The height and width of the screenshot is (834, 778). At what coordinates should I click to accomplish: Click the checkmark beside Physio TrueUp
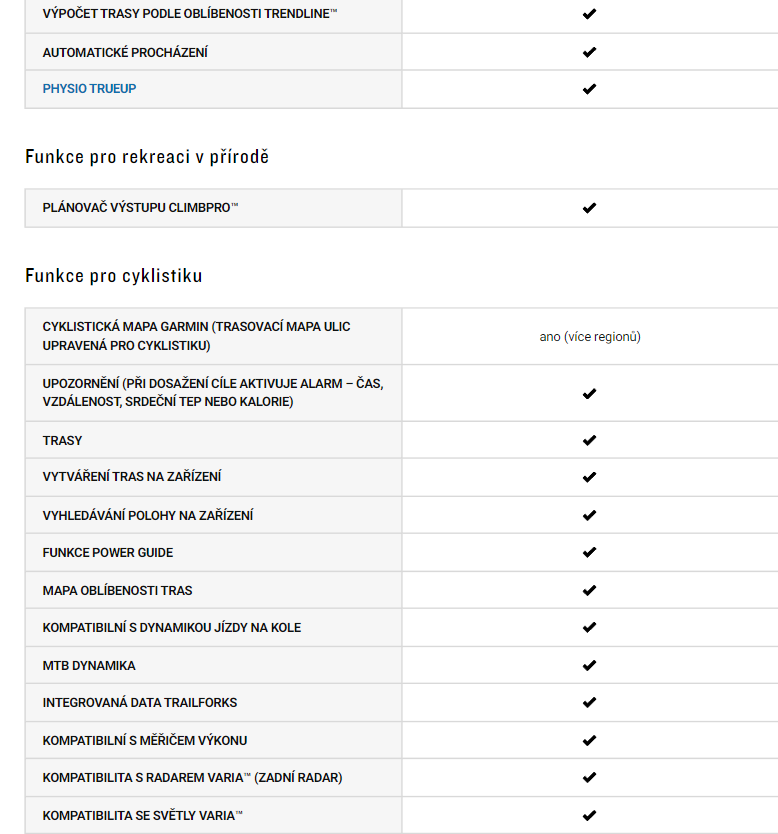coord(589,89)
